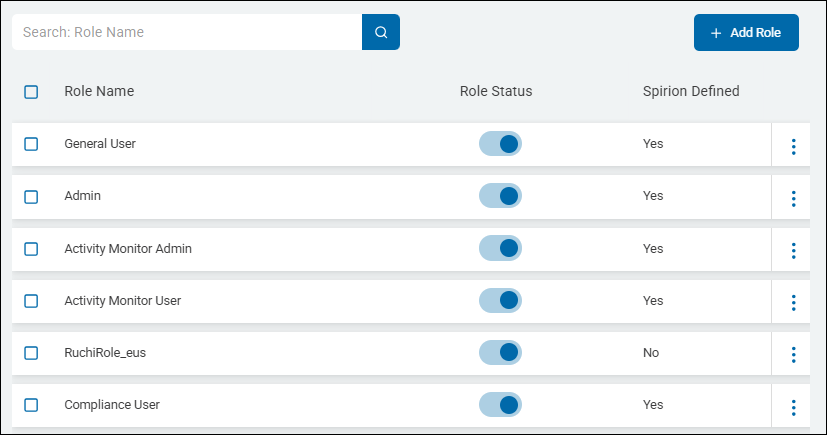Screen dimensions: 827x435
Task: Open actions menu for Activity Monitor User
Action: 793,302
